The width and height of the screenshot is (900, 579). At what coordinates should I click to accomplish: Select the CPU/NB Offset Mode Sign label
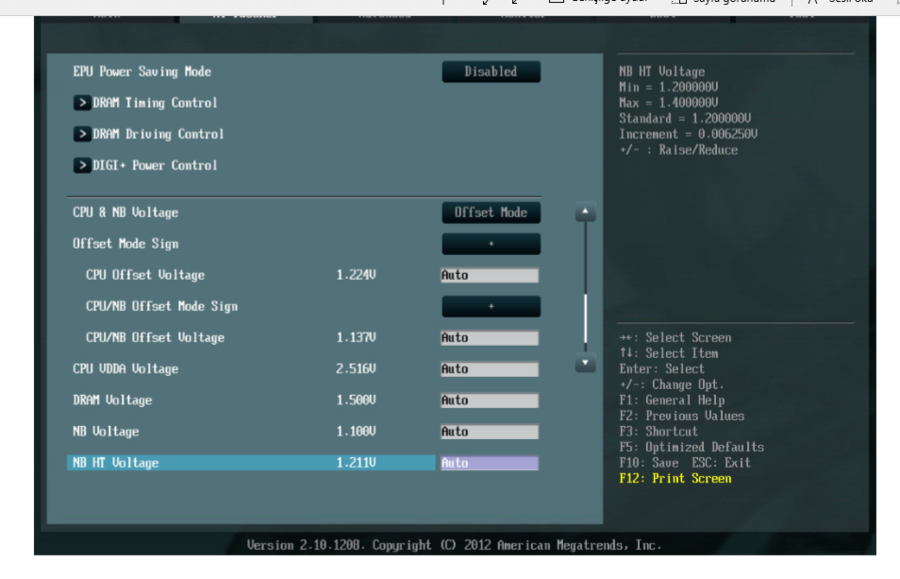pos(162,306)
